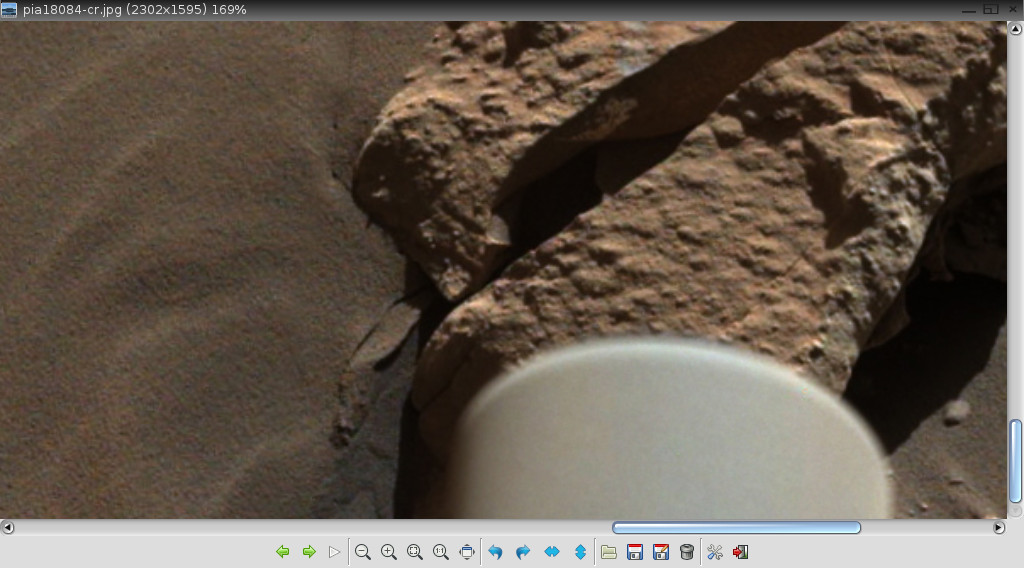Click the pia18084-cr.jpg window title

click(135, 10)
